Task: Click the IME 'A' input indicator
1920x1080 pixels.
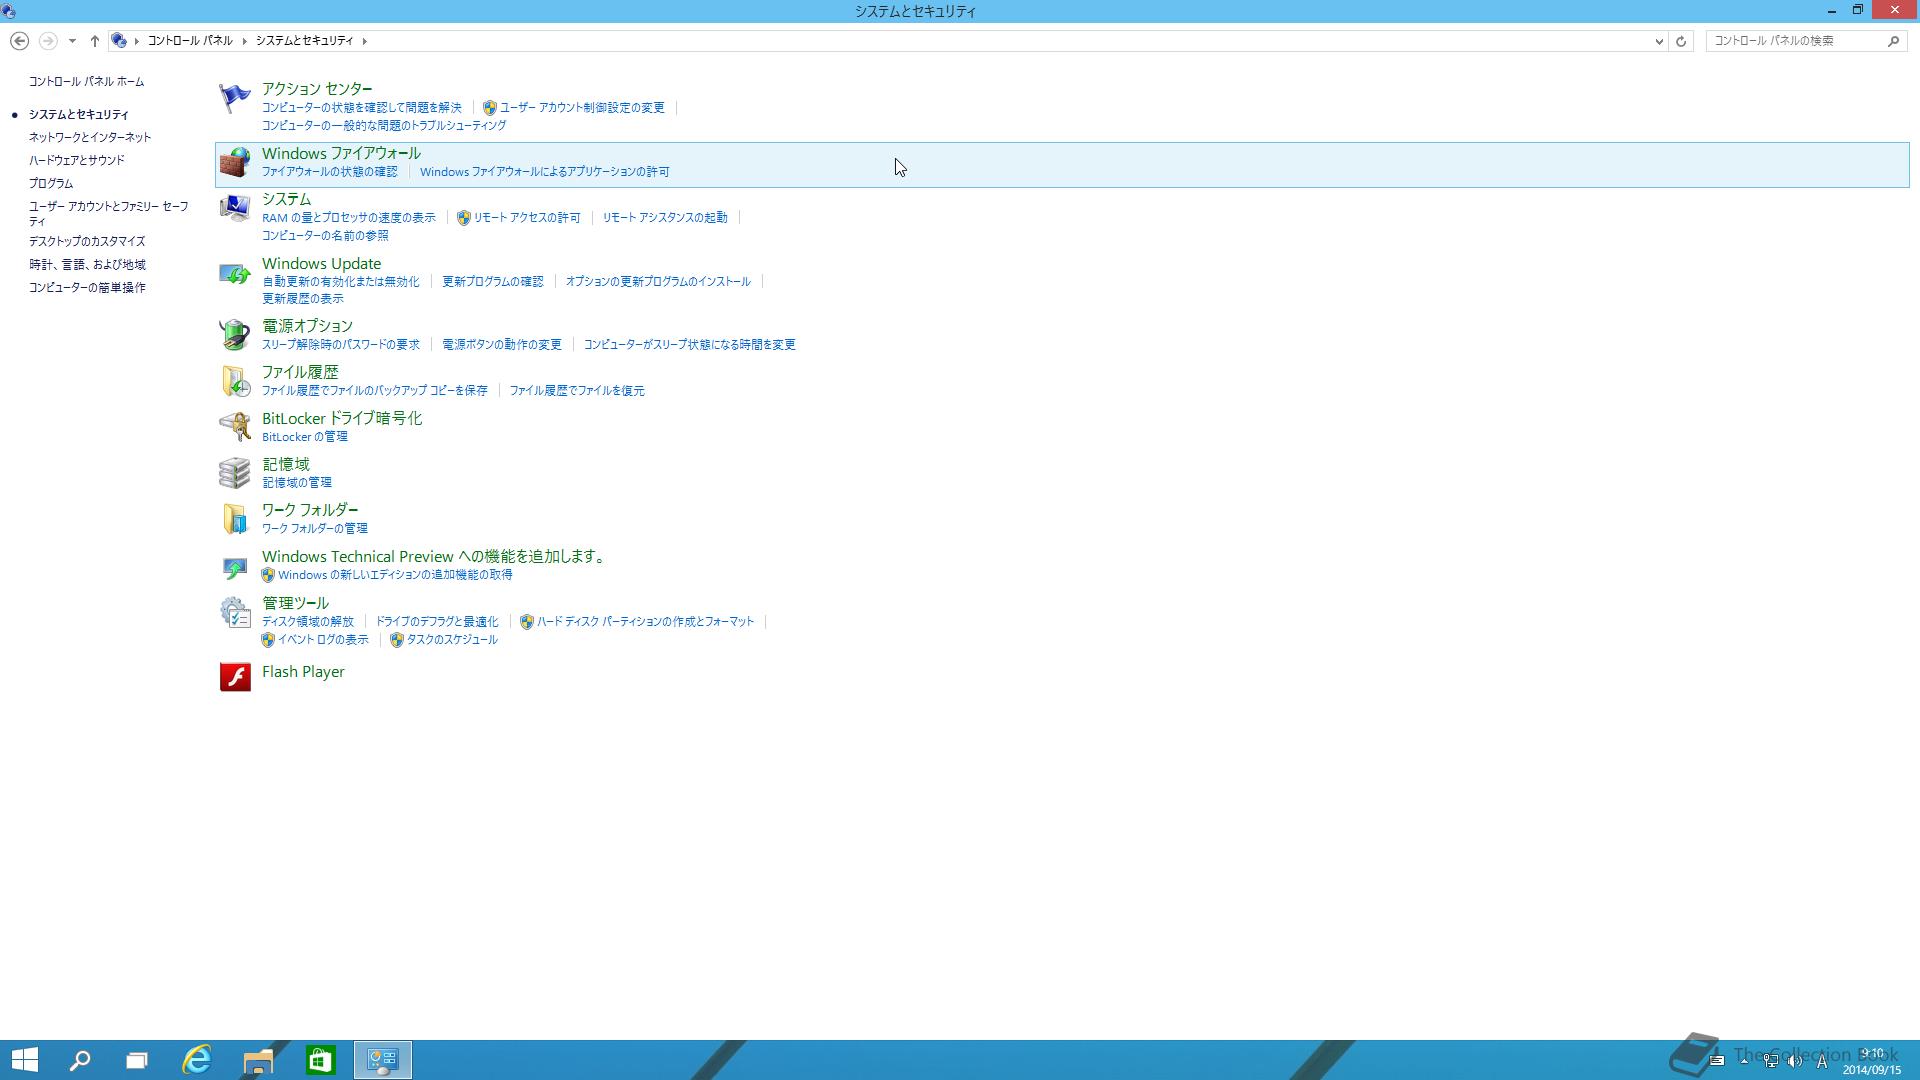Action: [1822, 1061]
